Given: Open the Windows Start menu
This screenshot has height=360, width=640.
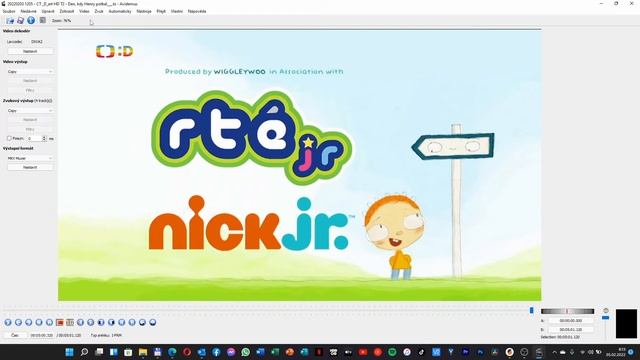Looking at the screenshot, I should (69, 352).
